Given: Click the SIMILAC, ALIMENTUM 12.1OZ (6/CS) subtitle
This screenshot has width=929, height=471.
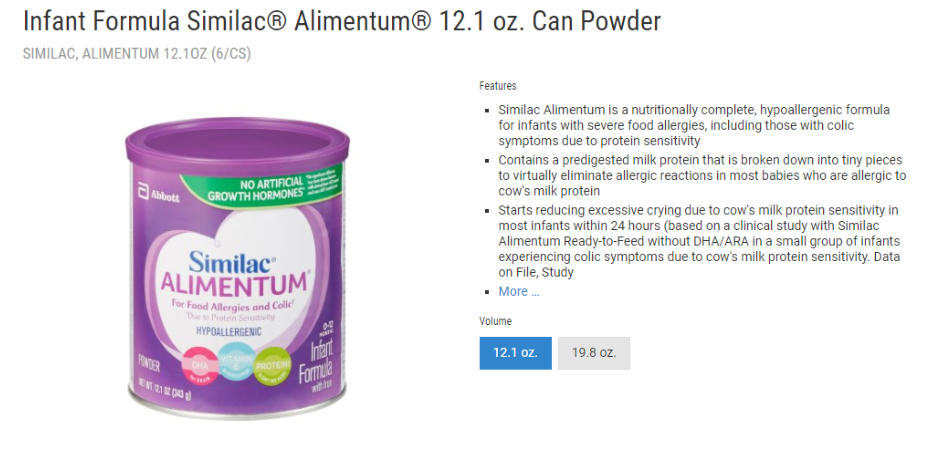Looking at the screenshot, I should tap(137, 54).
